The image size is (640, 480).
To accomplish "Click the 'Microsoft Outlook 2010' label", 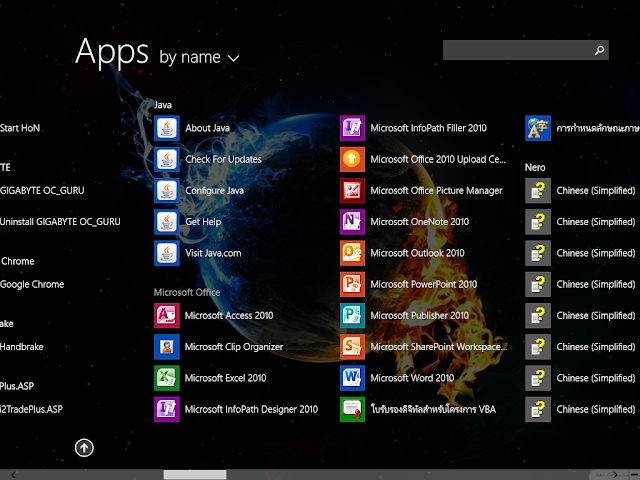I will point(418,253).
